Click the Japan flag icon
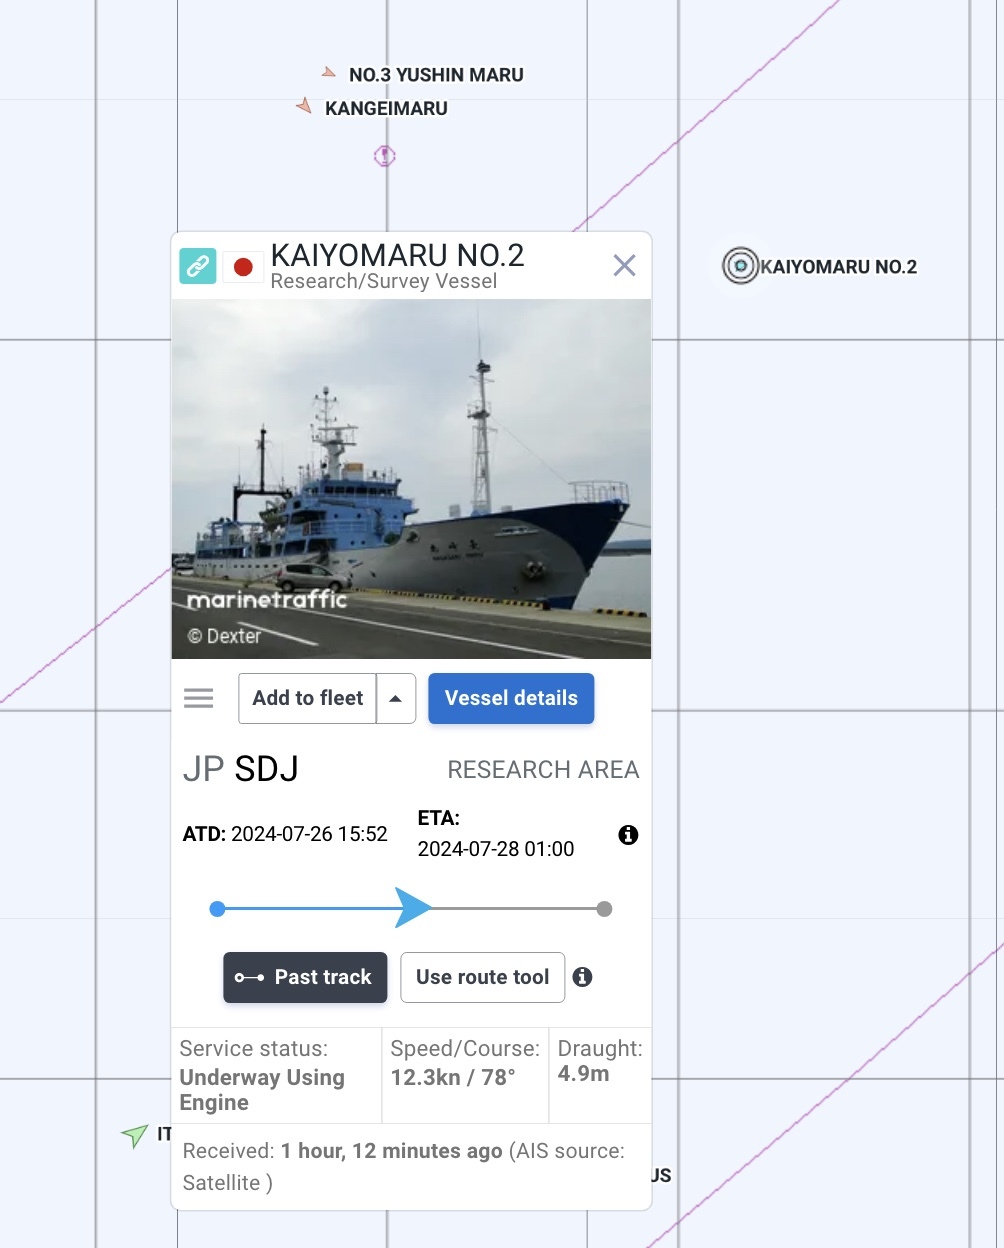 tap(243, 266)
